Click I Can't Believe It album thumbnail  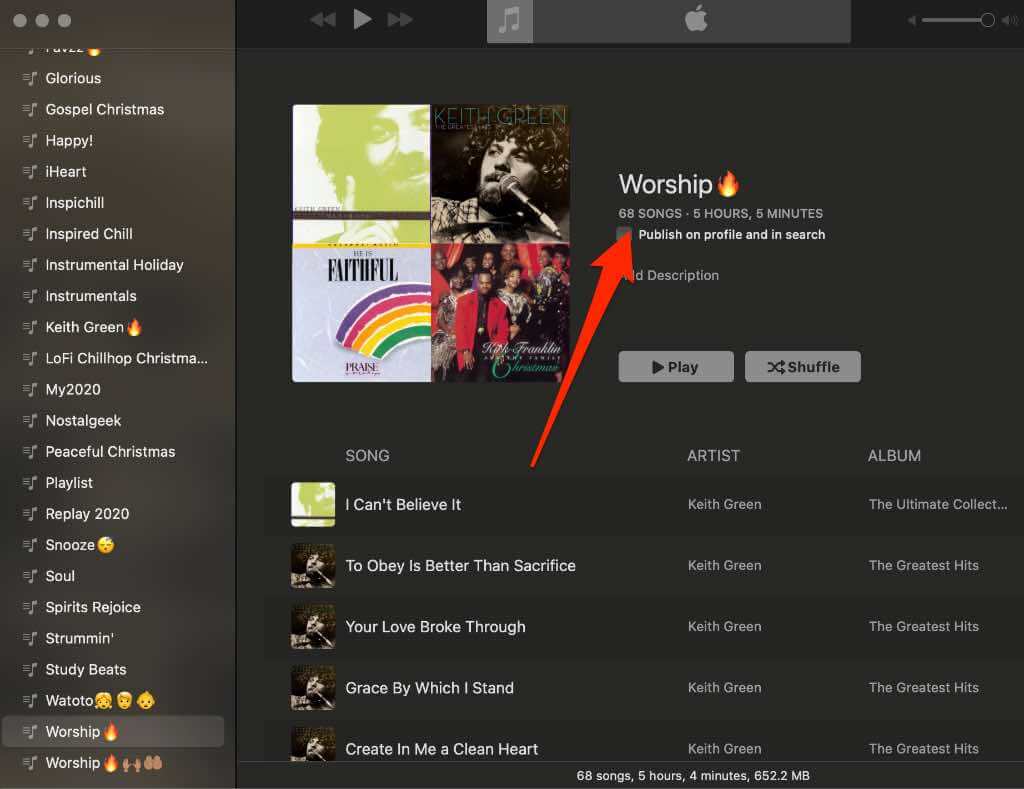coord(313,504)
